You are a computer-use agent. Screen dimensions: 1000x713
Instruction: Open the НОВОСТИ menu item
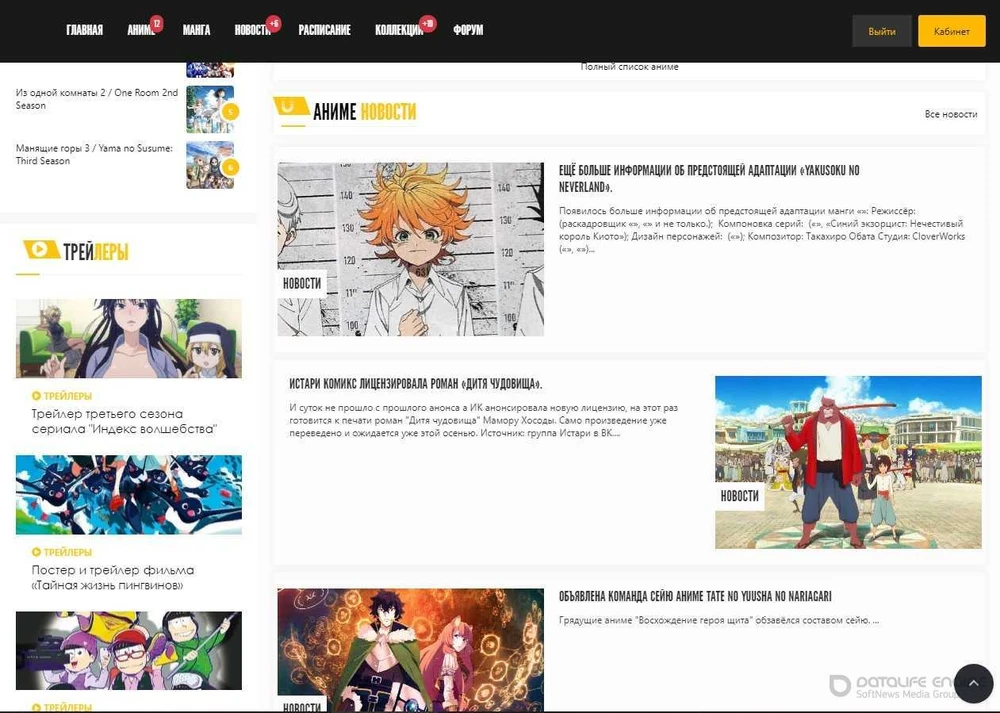(253, 30)
